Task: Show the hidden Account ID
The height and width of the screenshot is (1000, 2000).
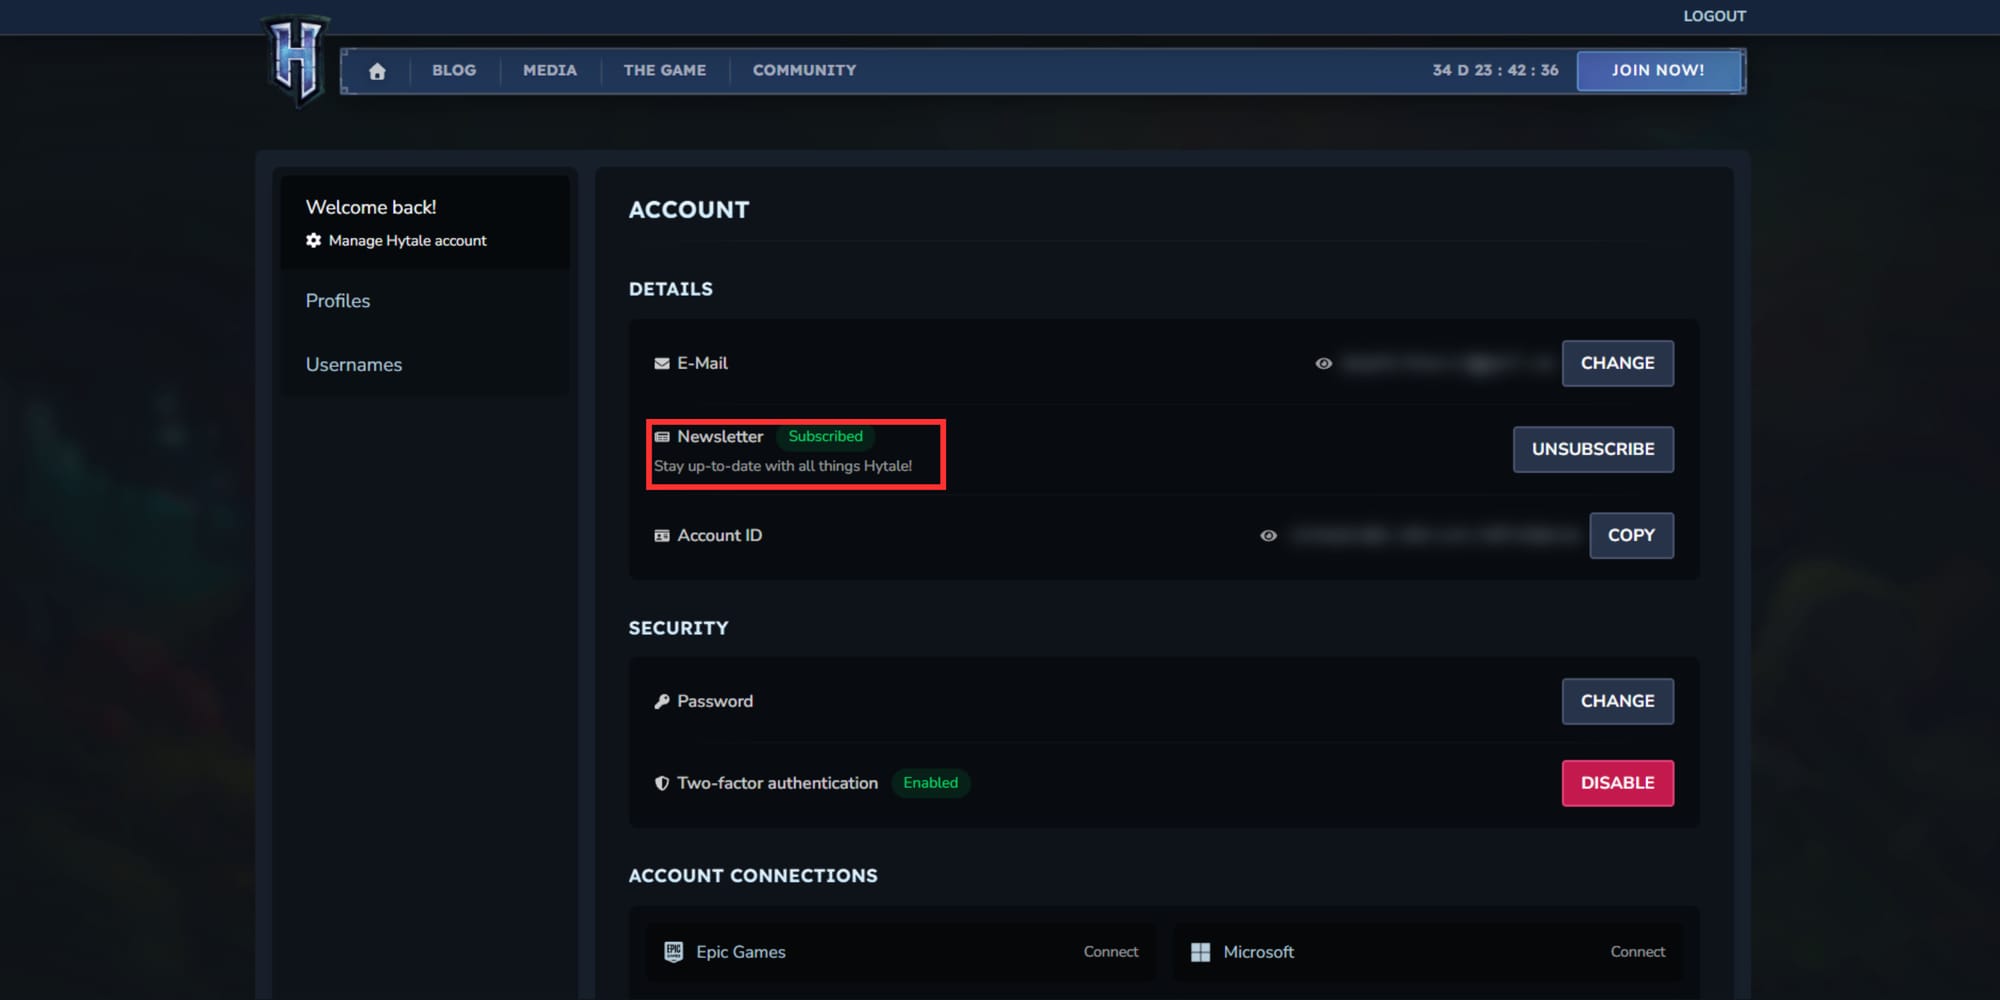Action: pos(1268,536)
